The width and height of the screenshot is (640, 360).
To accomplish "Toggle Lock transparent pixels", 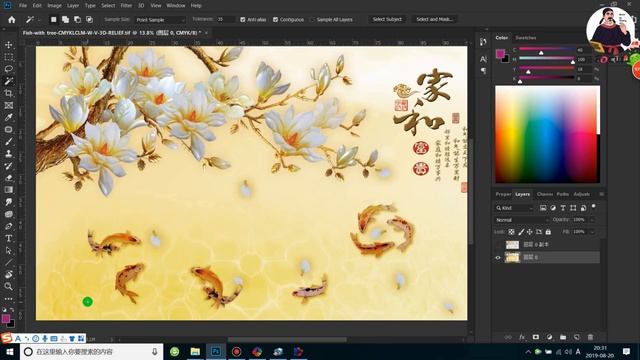I will pyautogui.click(x=511, y=232).
